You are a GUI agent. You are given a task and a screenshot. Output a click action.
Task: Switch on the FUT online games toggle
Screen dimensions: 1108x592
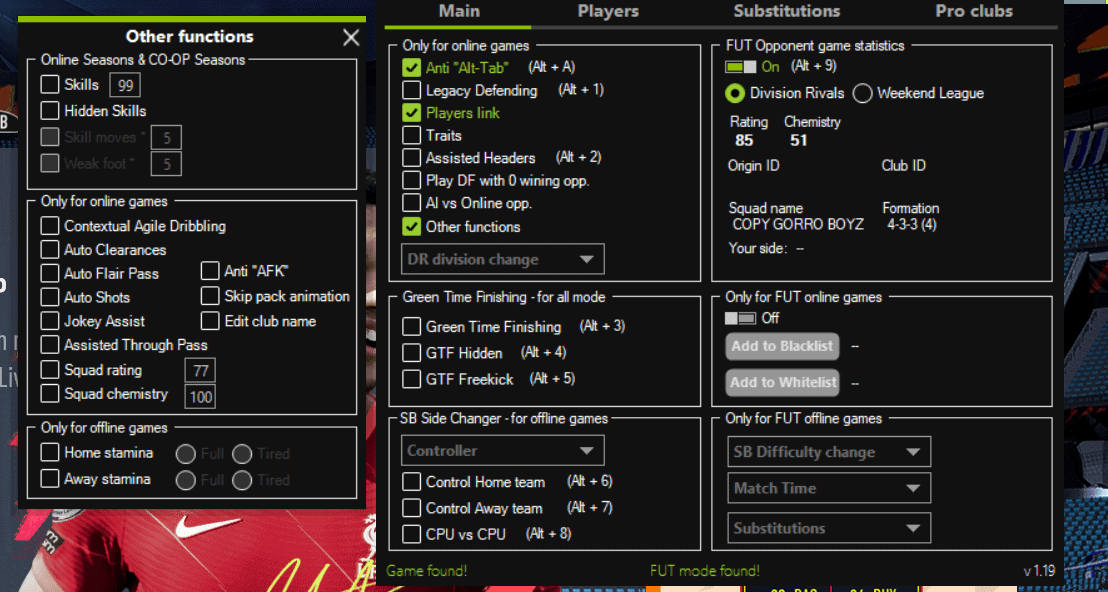(x=740, y=318)
